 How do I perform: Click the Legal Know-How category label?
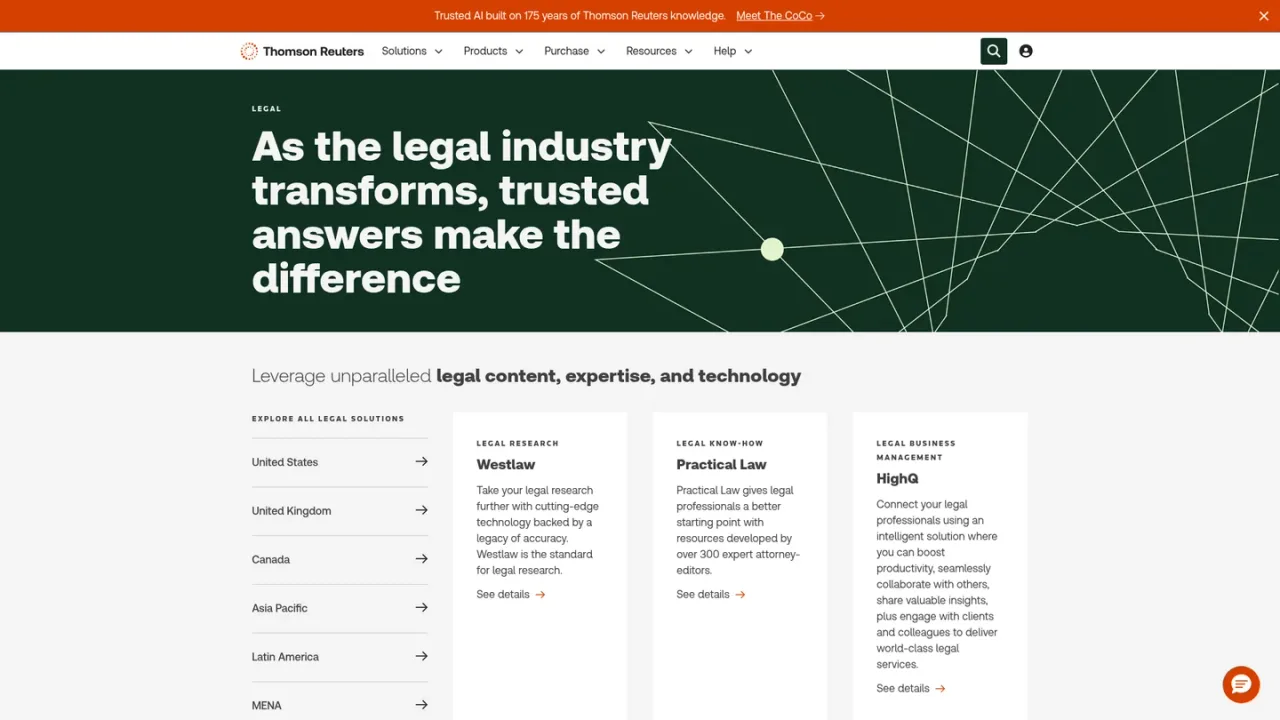click(x=720, y=443)
